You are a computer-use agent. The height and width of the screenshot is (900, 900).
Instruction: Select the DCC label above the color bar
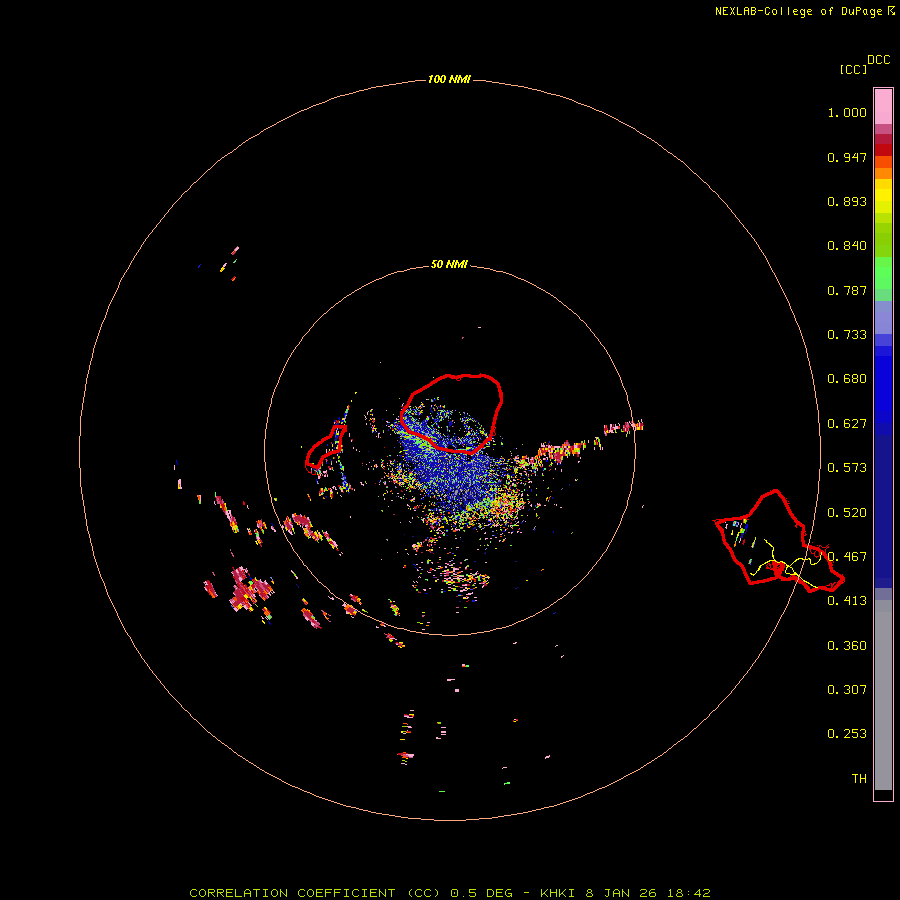(879, 60)
